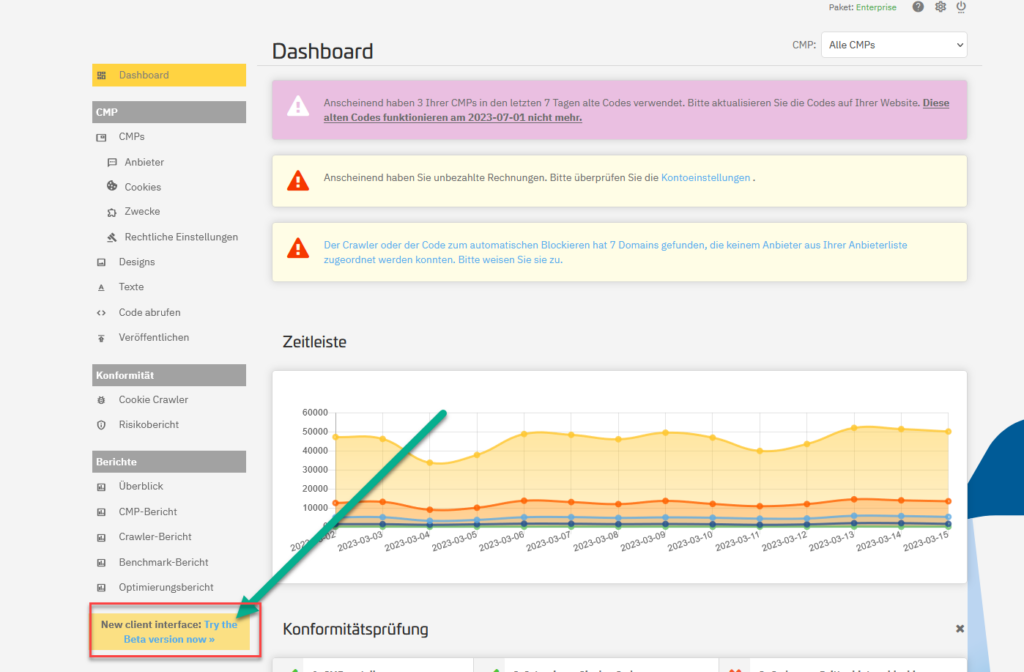The width and height of the screenshot is (1024, 672).
Task: Open Rechtliche Einstellungen gavel icon
Action: 112,237
